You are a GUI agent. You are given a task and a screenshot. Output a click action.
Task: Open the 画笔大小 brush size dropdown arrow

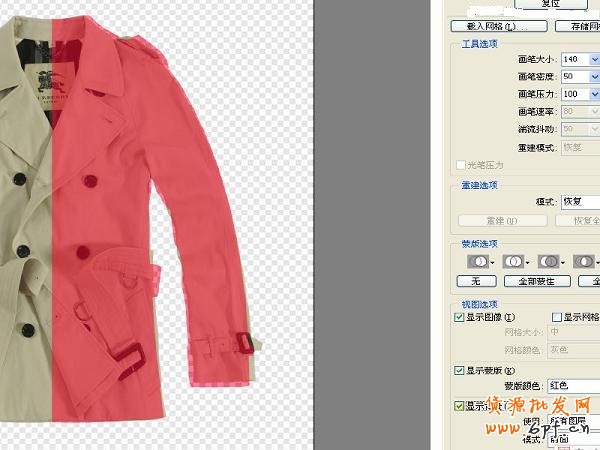[x=594, y=60]
